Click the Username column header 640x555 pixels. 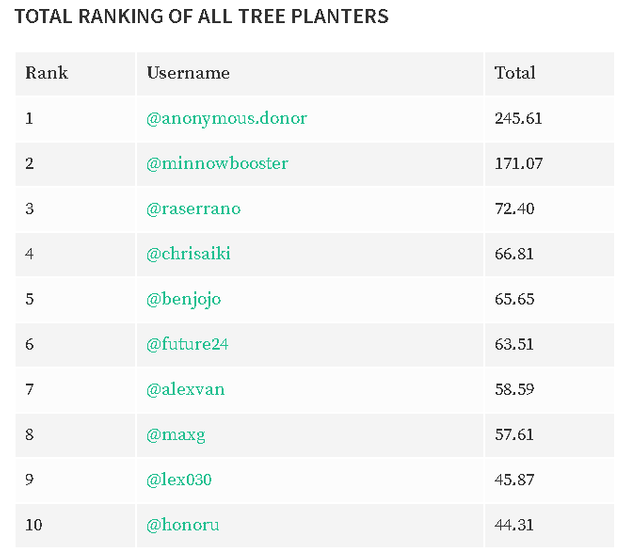[188, 73]
